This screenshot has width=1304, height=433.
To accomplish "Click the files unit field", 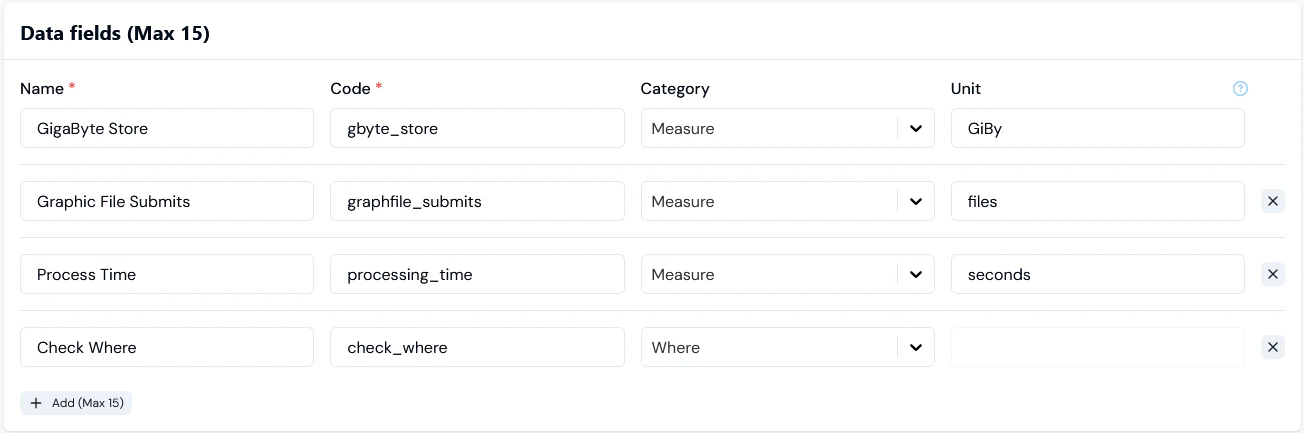I will coord(1097,201).
